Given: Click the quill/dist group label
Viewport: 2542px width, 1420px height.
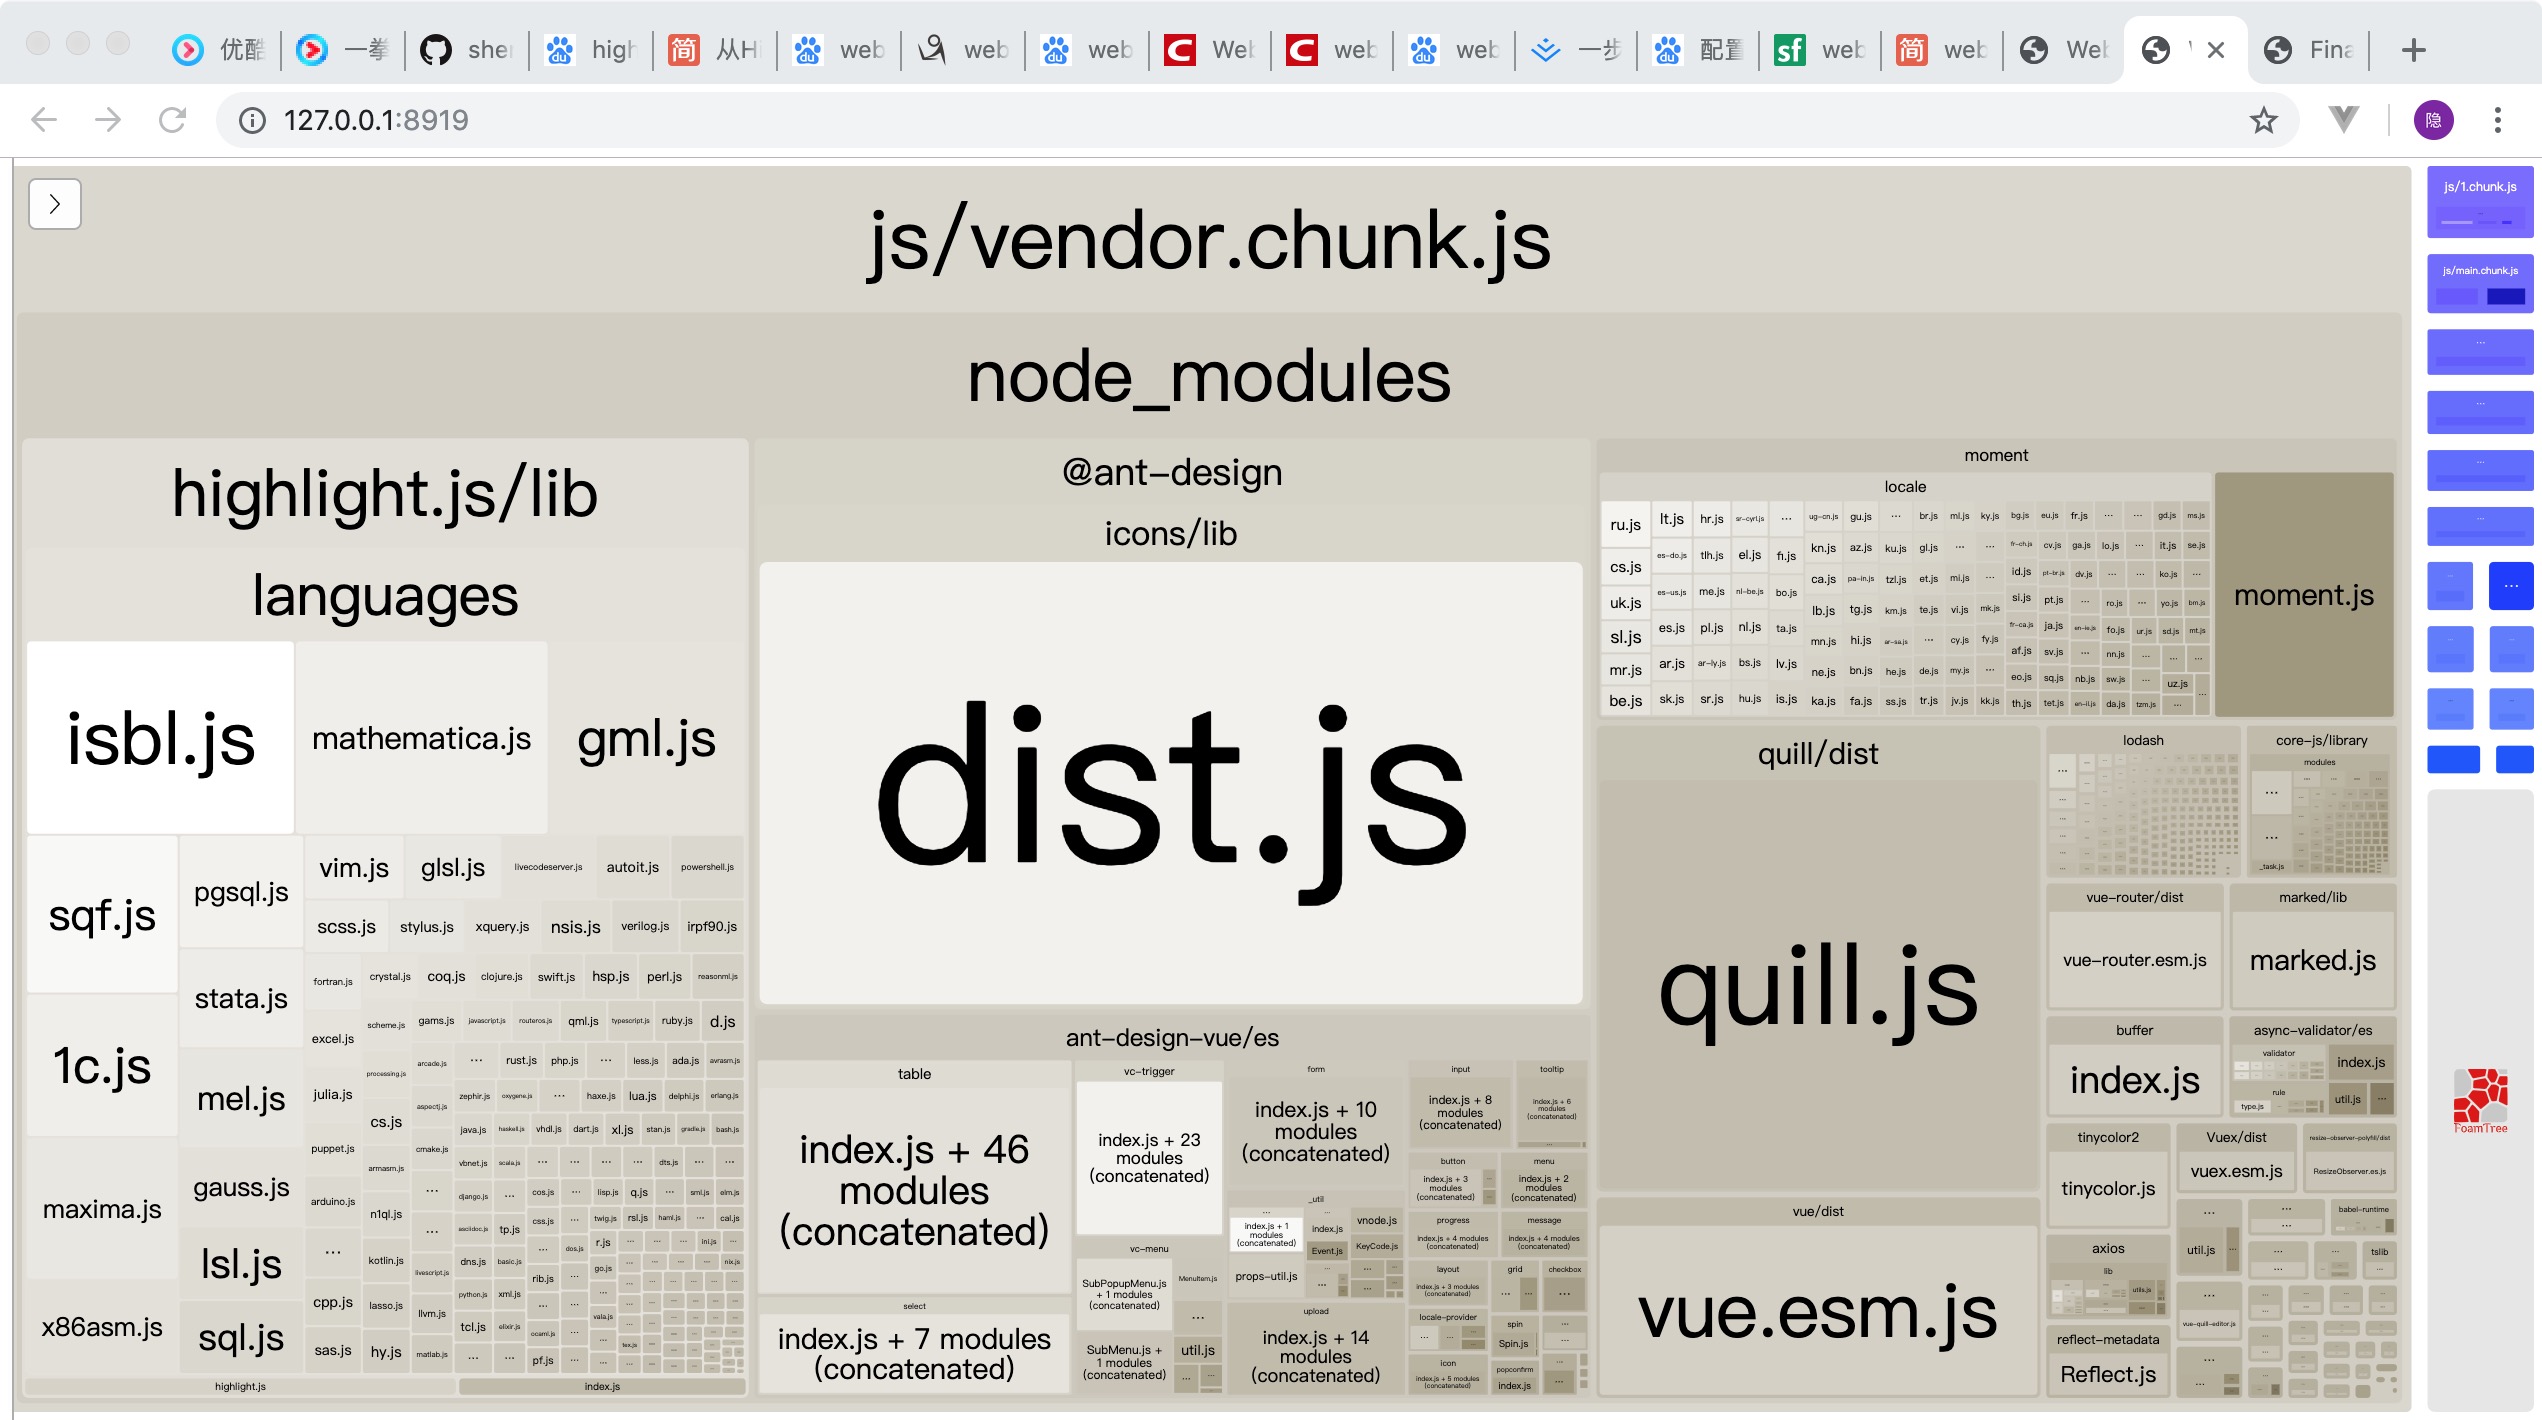Looking at the screenshot, I should 1818,753.
